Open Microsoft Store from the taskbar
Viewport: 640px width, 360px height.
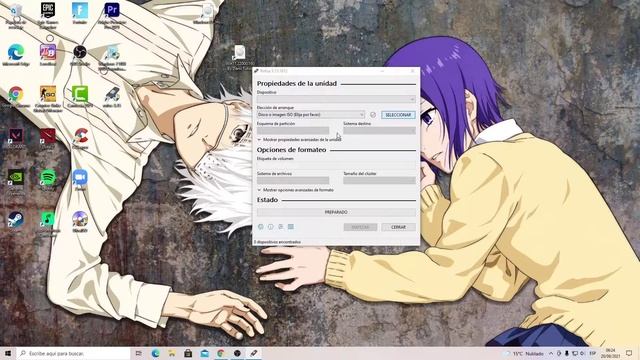tap(188, 353)
